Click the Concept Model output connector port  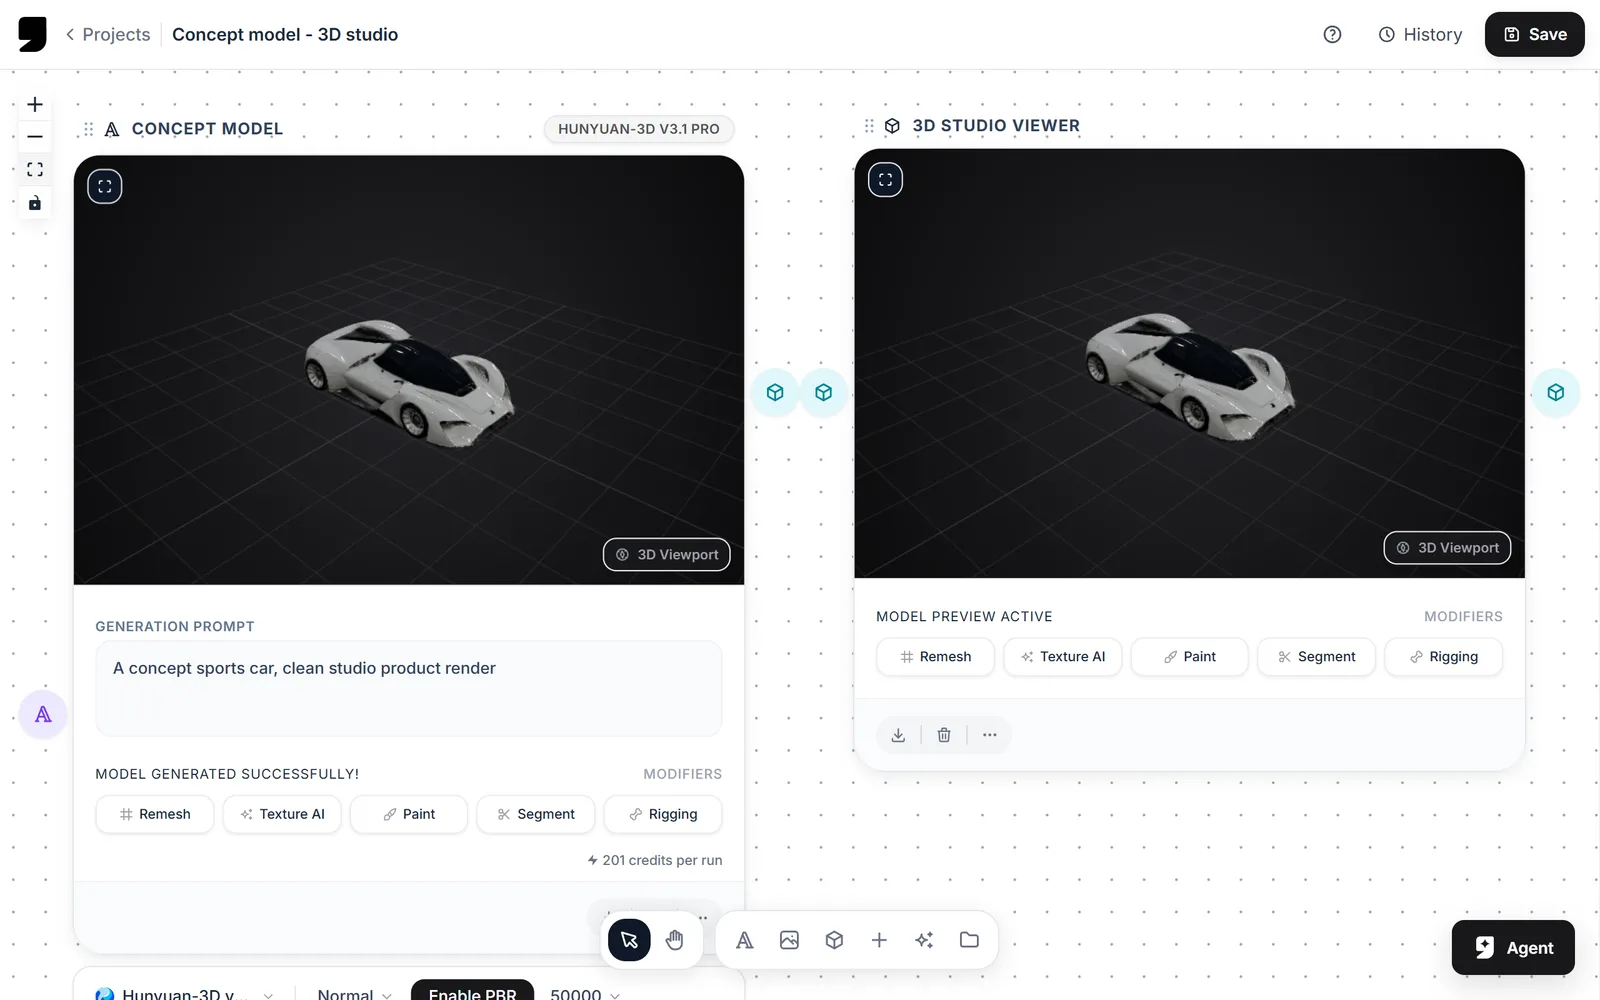coord(775,392)
